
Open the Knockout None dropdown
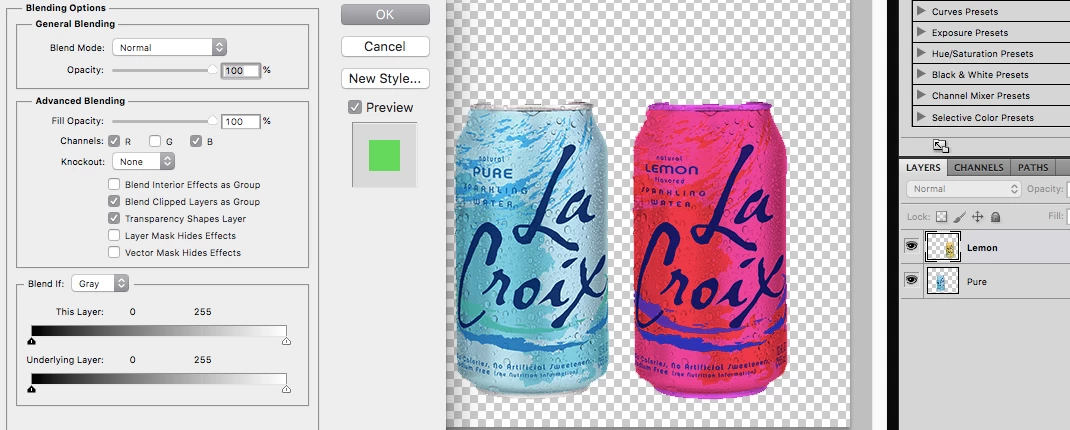tap(143, 162)
